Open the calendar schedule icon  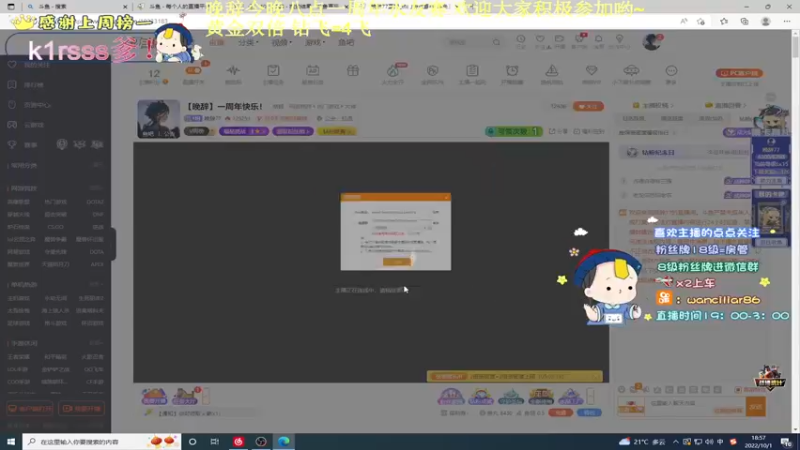pos(312,70)
